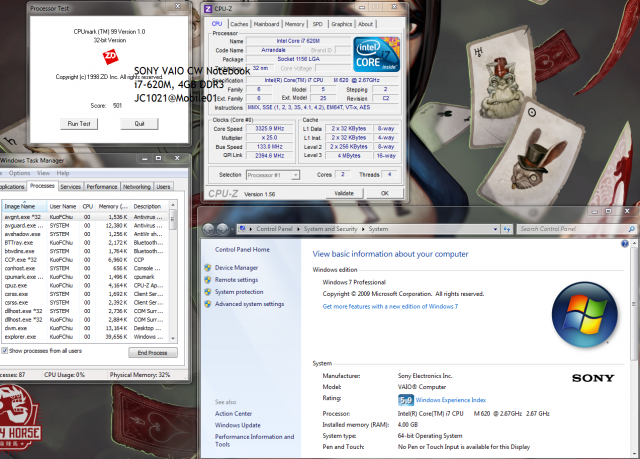Select the cpuz.exe process row
The height and width of the screenshot is (459, 640).
coord(85,285)
